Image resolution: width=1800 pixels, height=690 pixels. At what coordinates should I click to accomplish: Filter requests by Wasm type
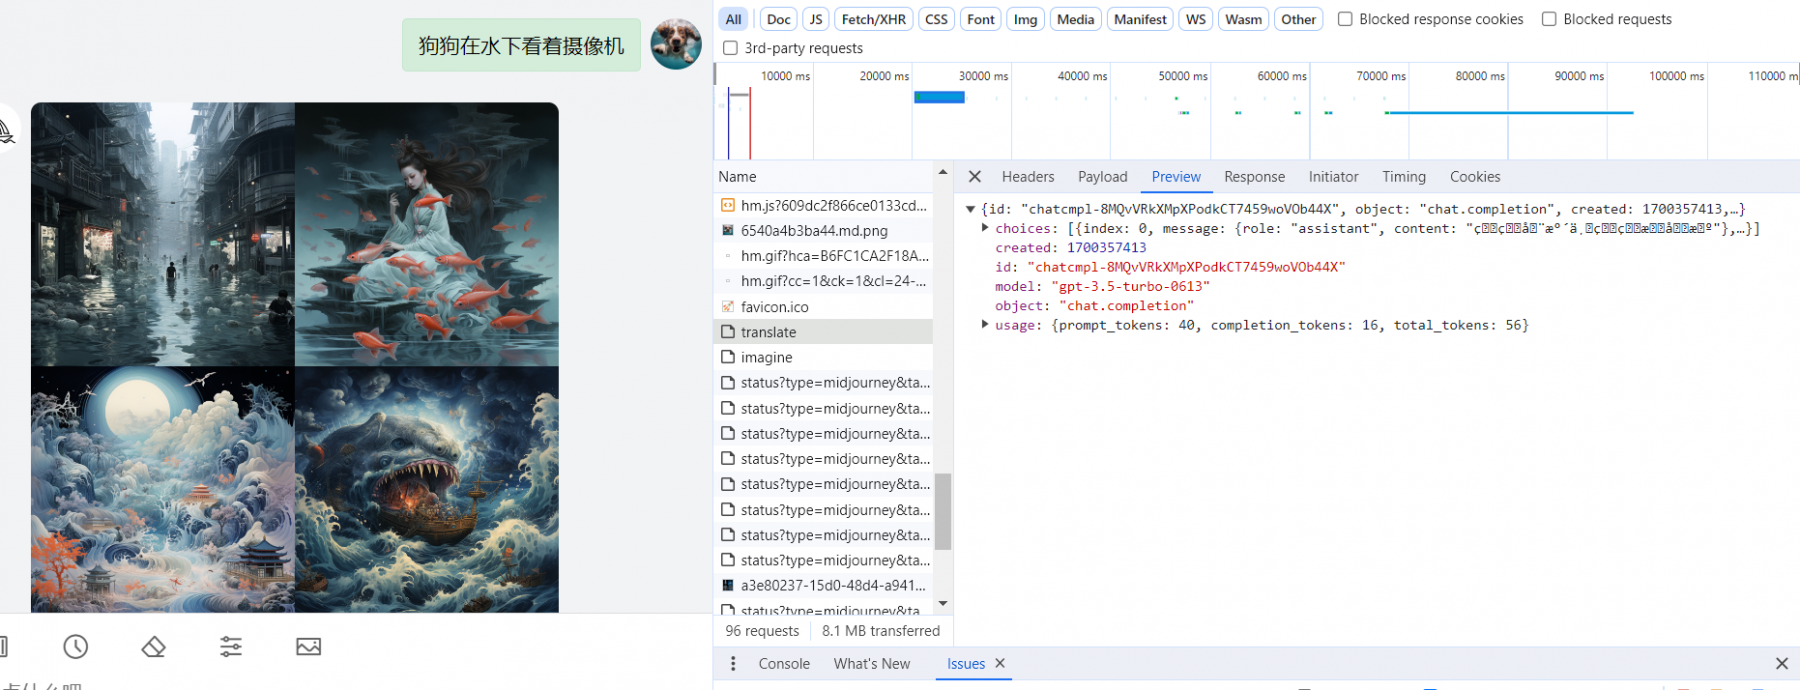pos(1243,19)
